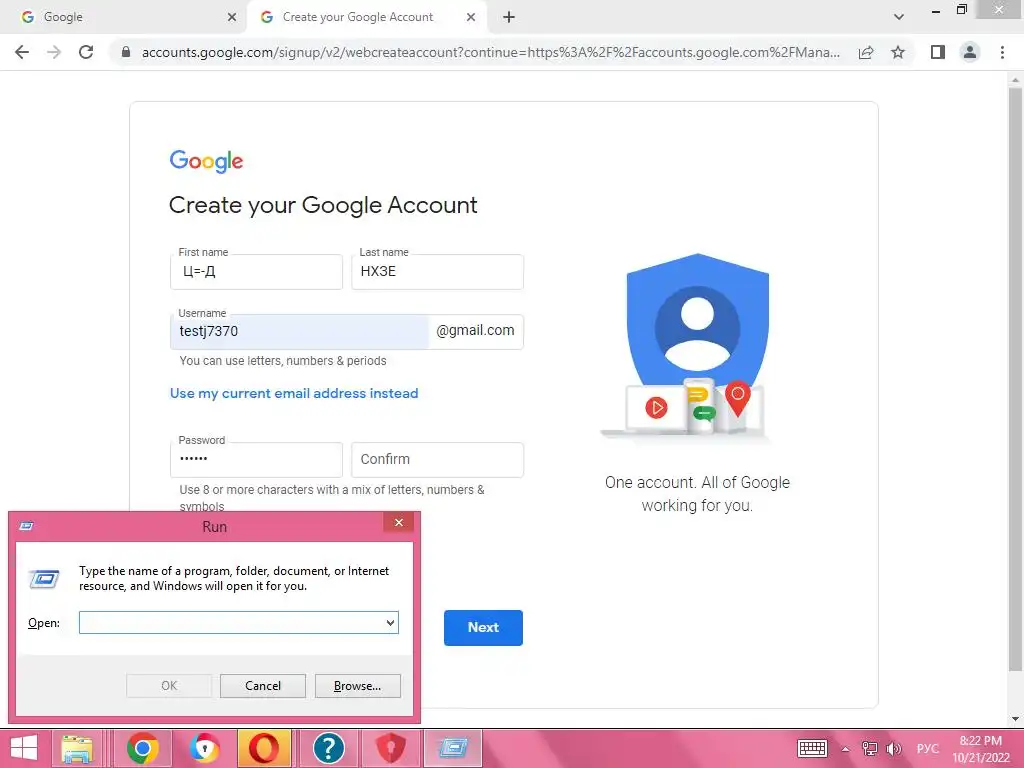View site info via the lock icon
Screen dimensions: 1024x768
click(126, 52)
